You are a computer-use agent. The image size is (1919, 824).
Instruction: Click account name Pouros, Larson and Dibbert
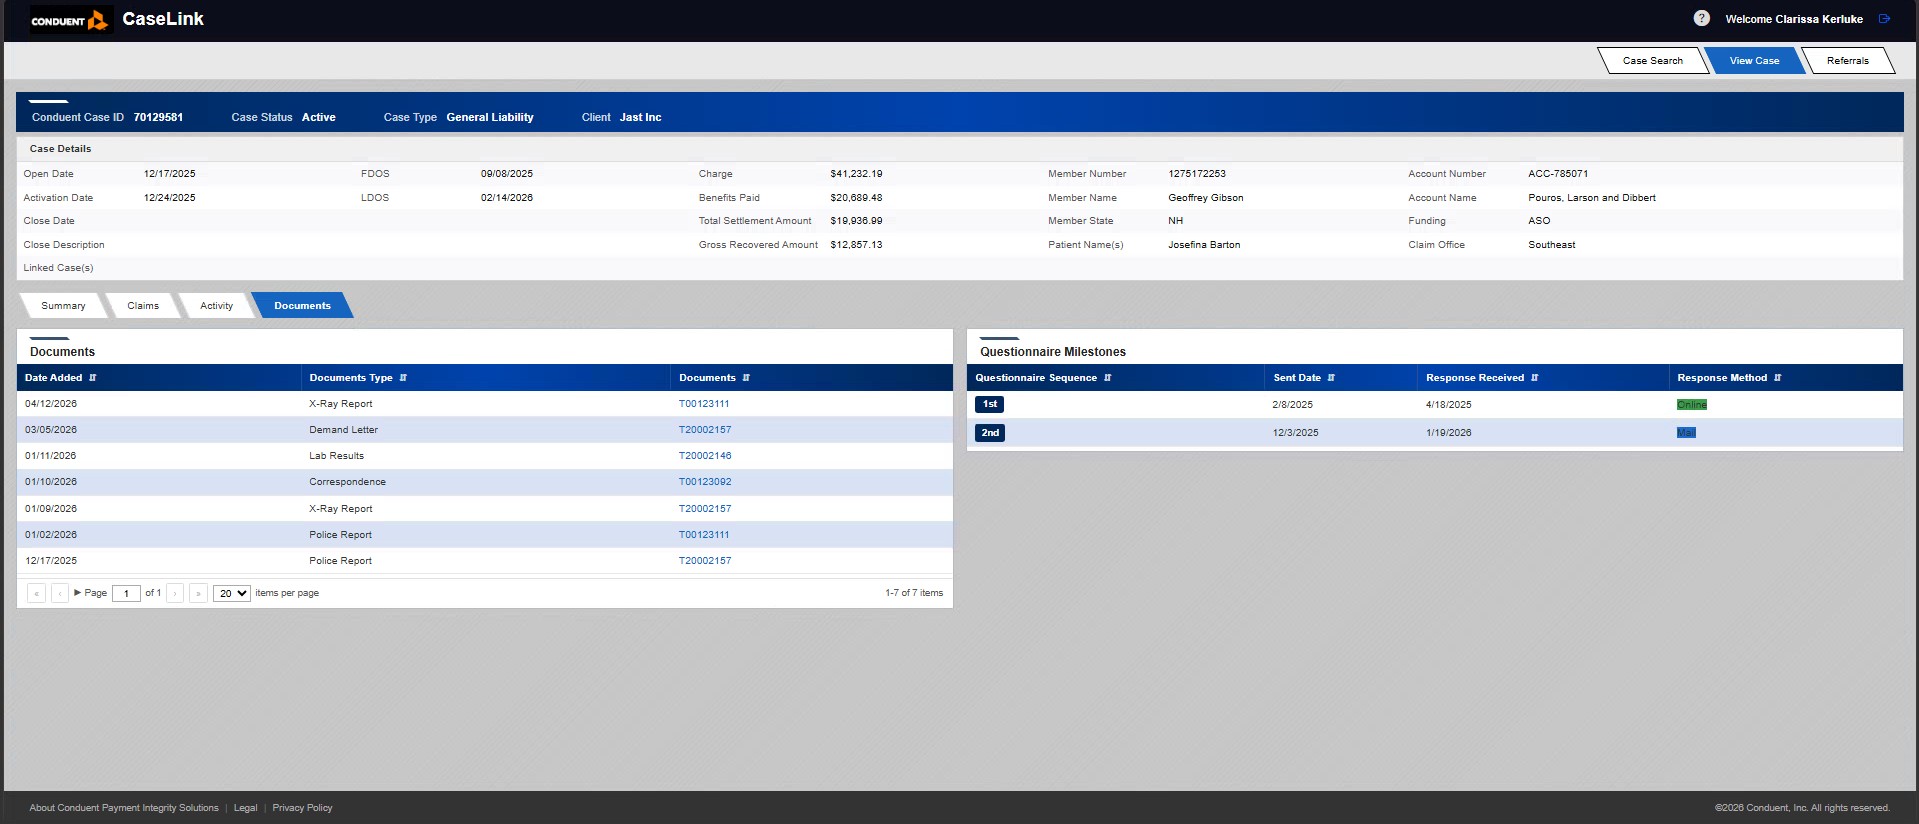1592,198
